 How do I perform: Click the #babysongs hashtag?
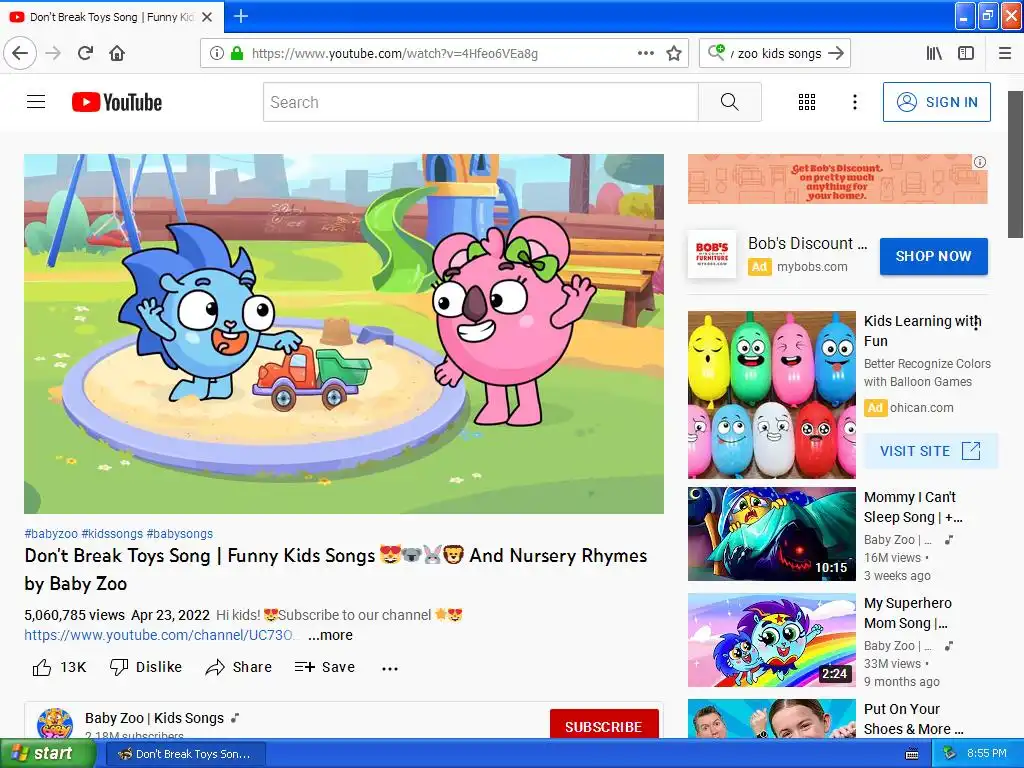tap(180, 534)
